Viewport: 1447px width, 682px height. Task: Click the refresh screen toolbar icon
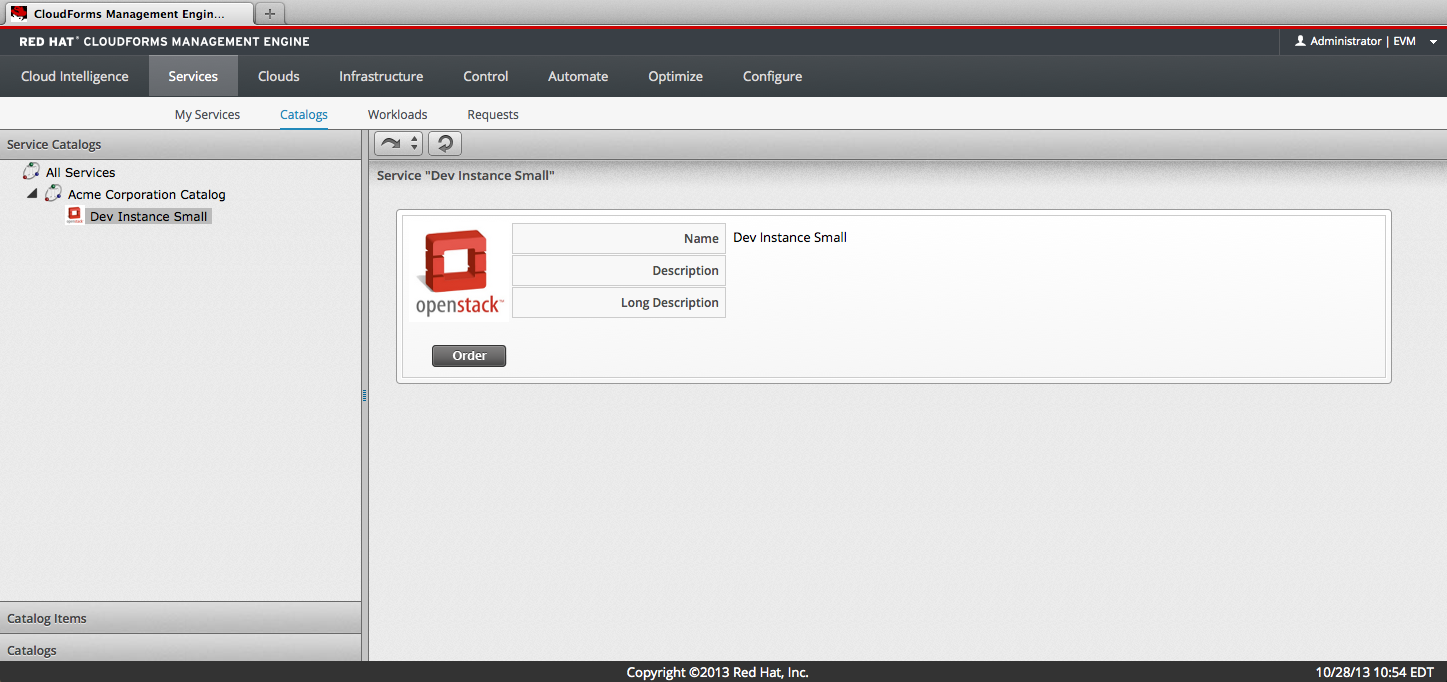click(445, 144)
